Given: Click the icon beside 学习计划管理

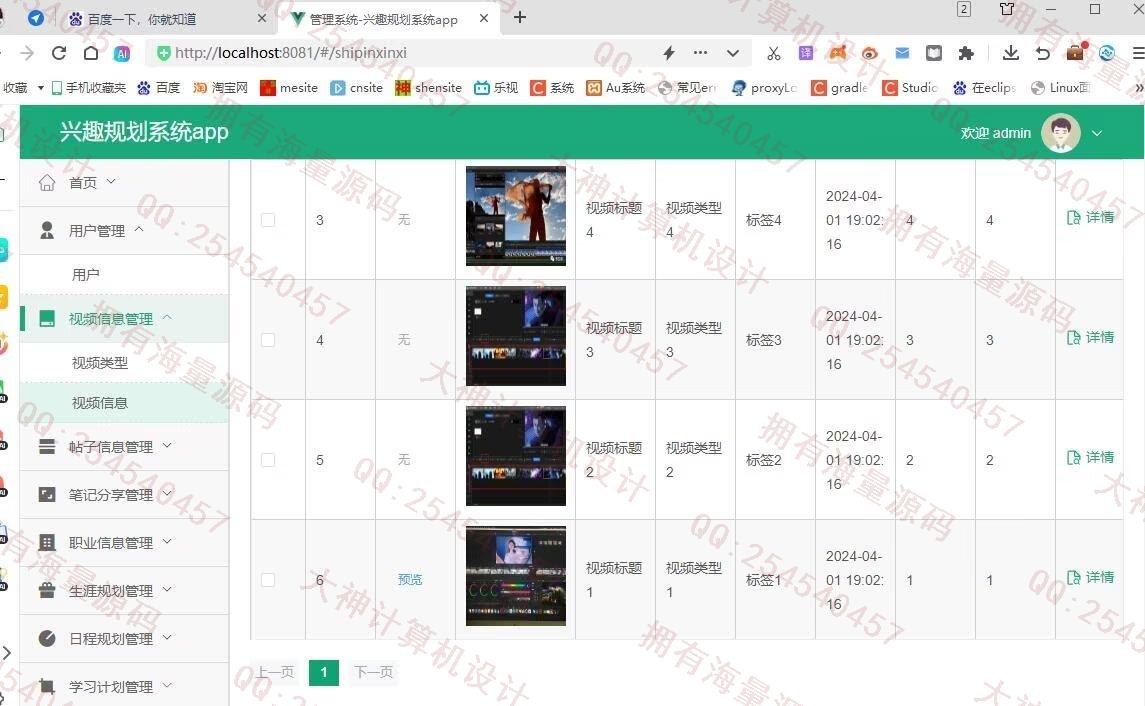Looking at the screenshot, I should point(47,686).
